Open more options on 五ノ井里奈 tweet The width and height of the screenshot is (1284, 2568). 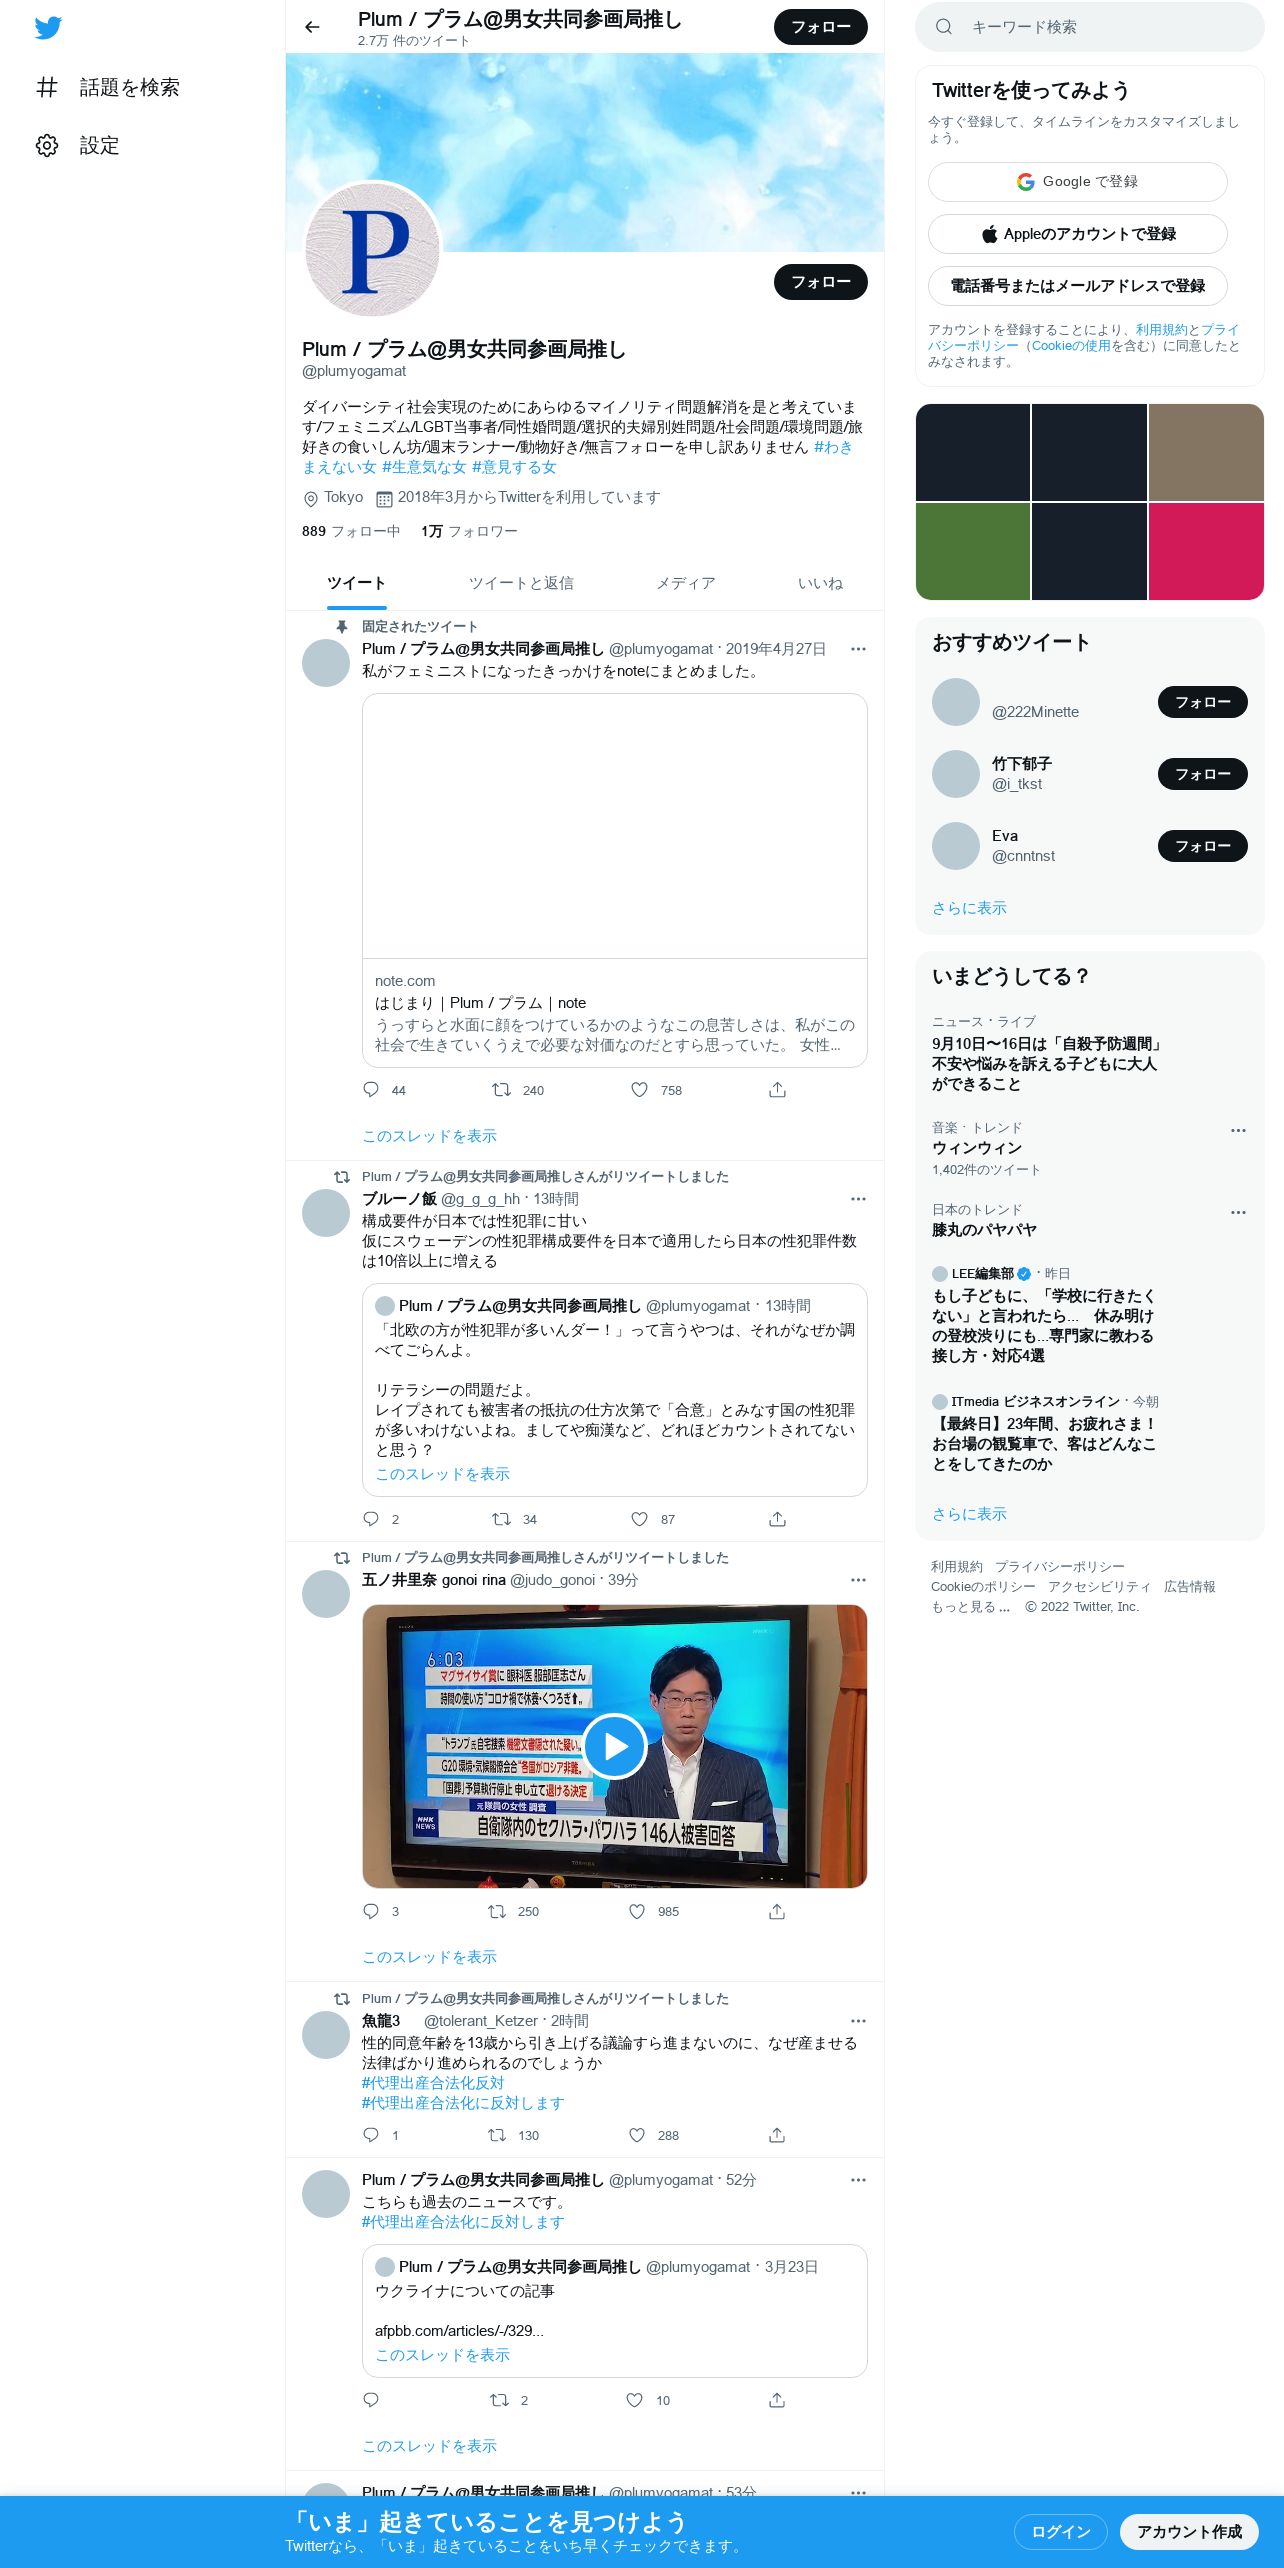pyautogui.click(x=858, y=1580)
